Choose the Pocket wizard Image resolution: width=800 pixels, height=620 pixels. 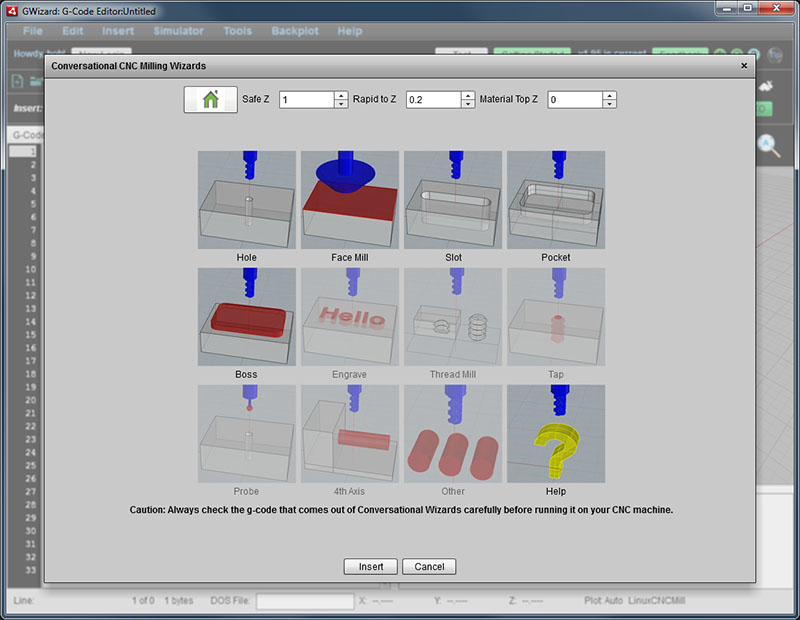(x=555, y=199)
